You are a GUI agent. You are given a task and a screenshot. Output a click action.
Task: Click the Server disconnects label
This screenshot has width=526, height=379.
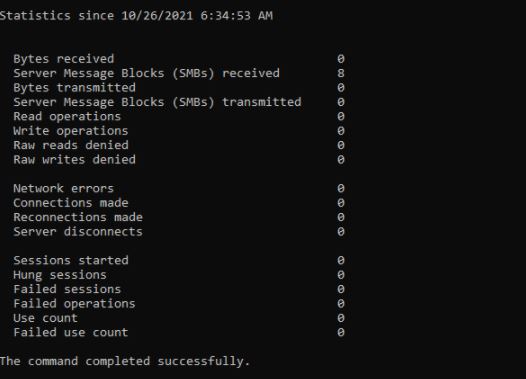pos(78,232)
